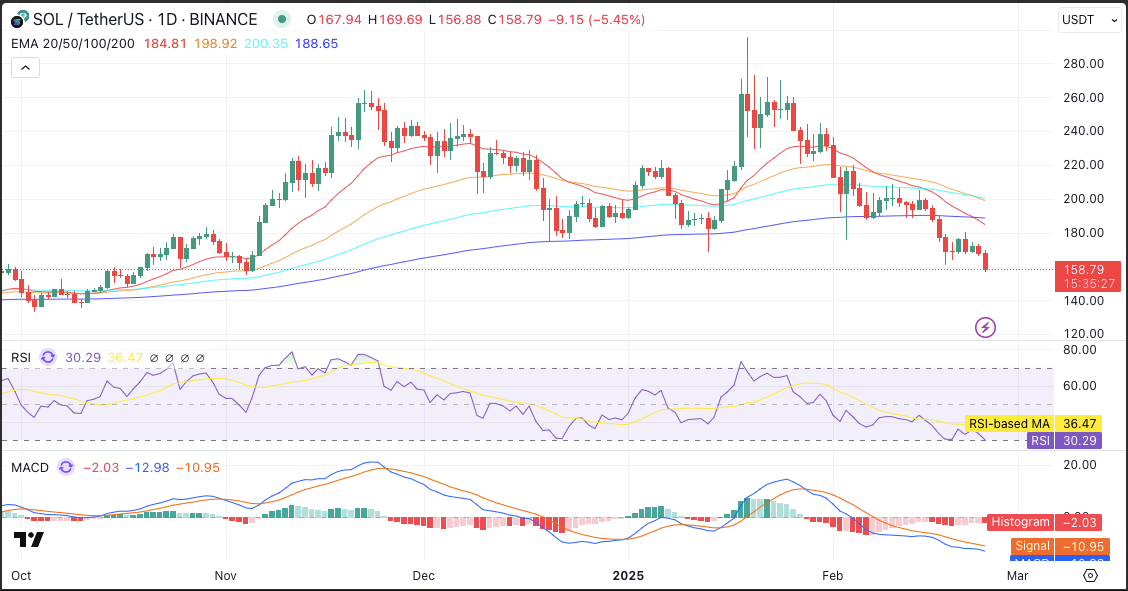Click the purple lightning bolt icon
This screenshot has height=591, width=1128.
click(x=985, y=328)
